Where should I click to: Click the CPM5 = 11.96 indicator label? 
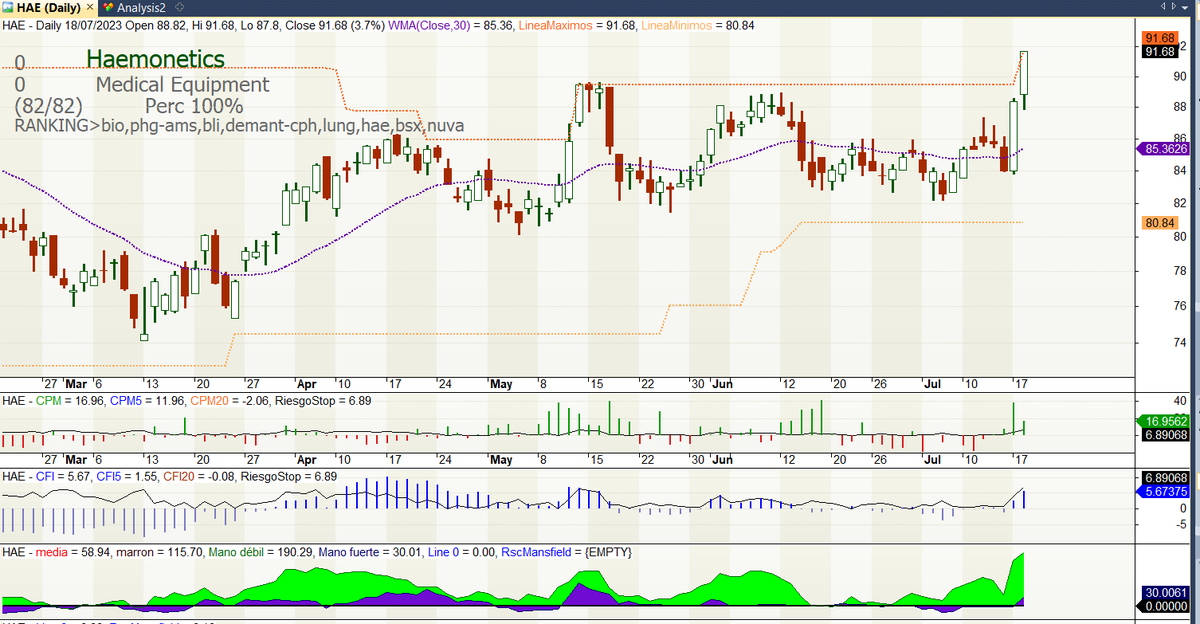146,401
